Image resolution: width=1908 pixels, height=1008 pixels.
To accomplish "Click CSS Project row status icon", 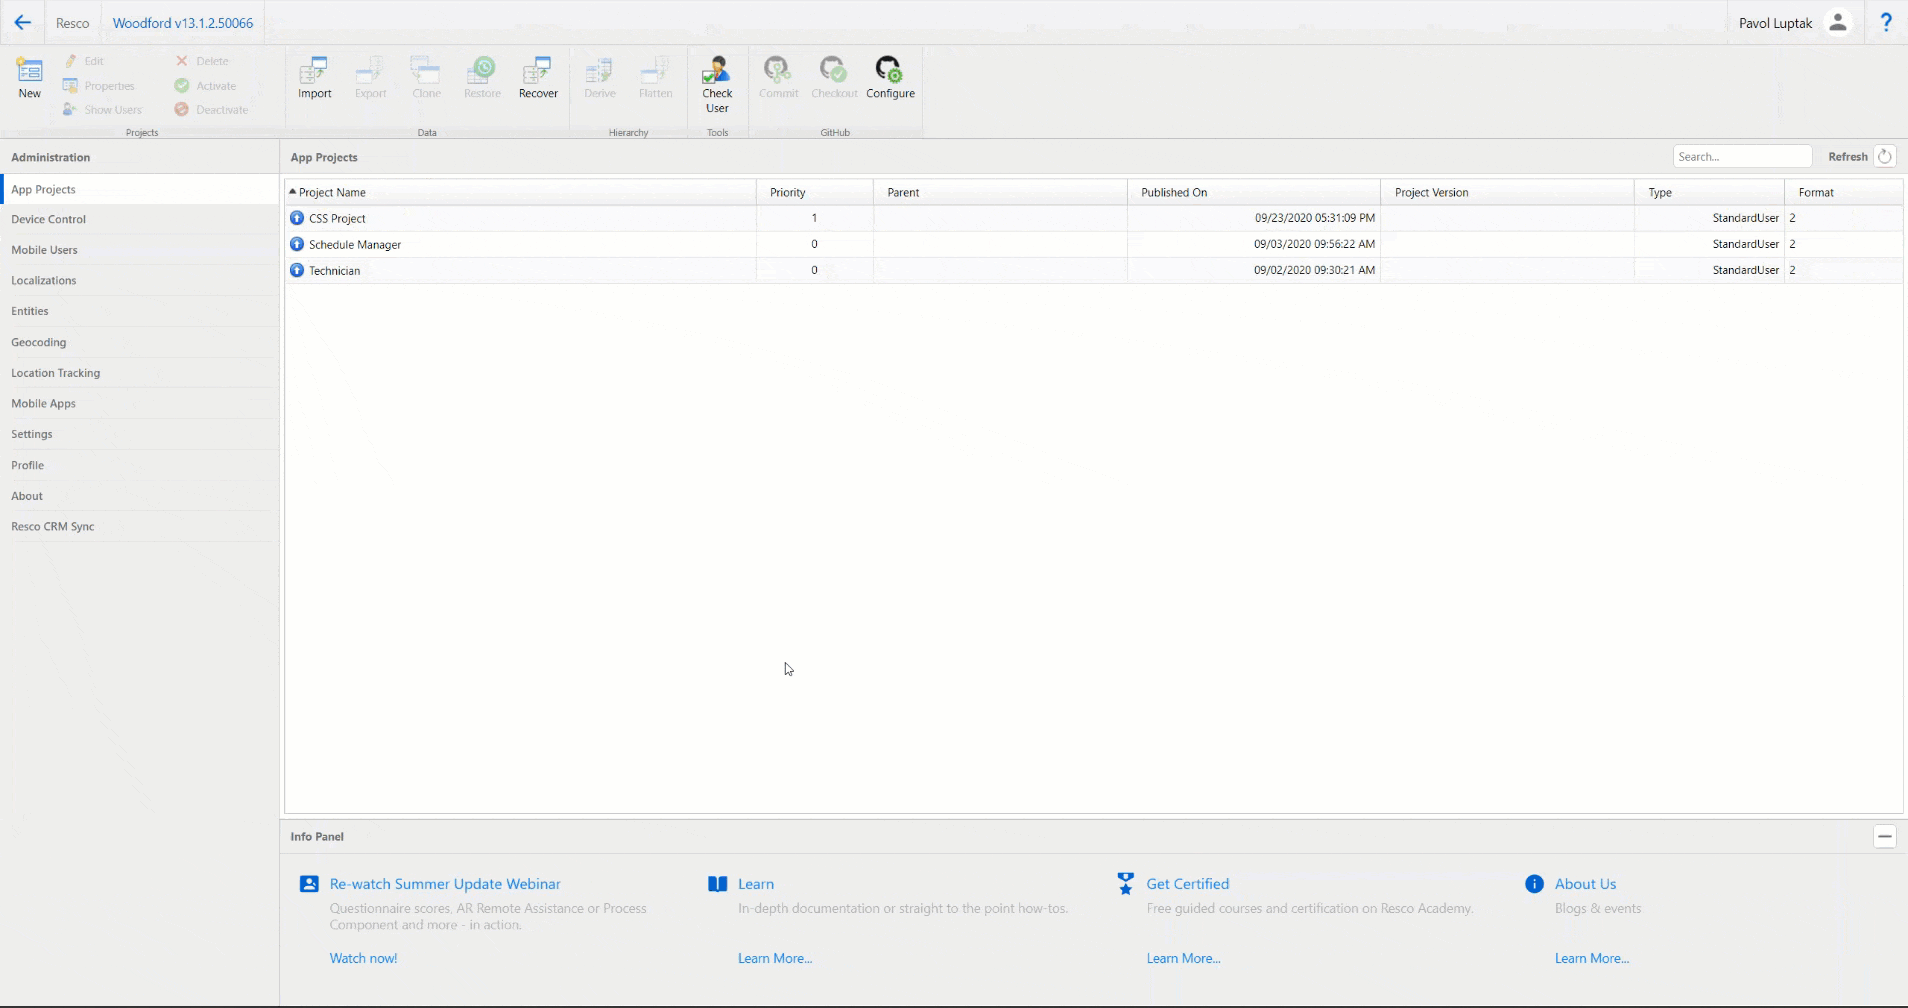I will pyautogui.click(x=297, y=218).
